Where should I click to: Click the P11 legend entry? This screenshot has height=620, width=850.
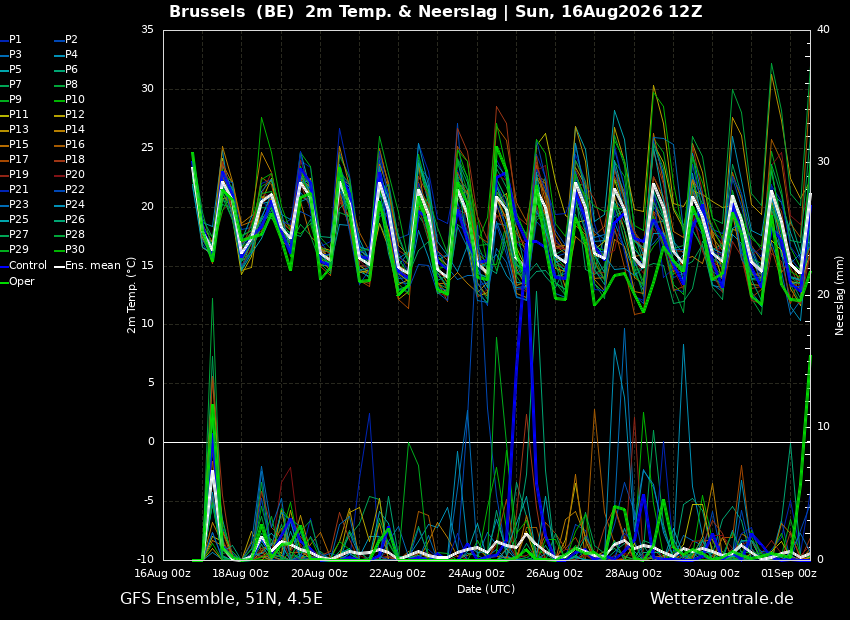tap(14, 114)
